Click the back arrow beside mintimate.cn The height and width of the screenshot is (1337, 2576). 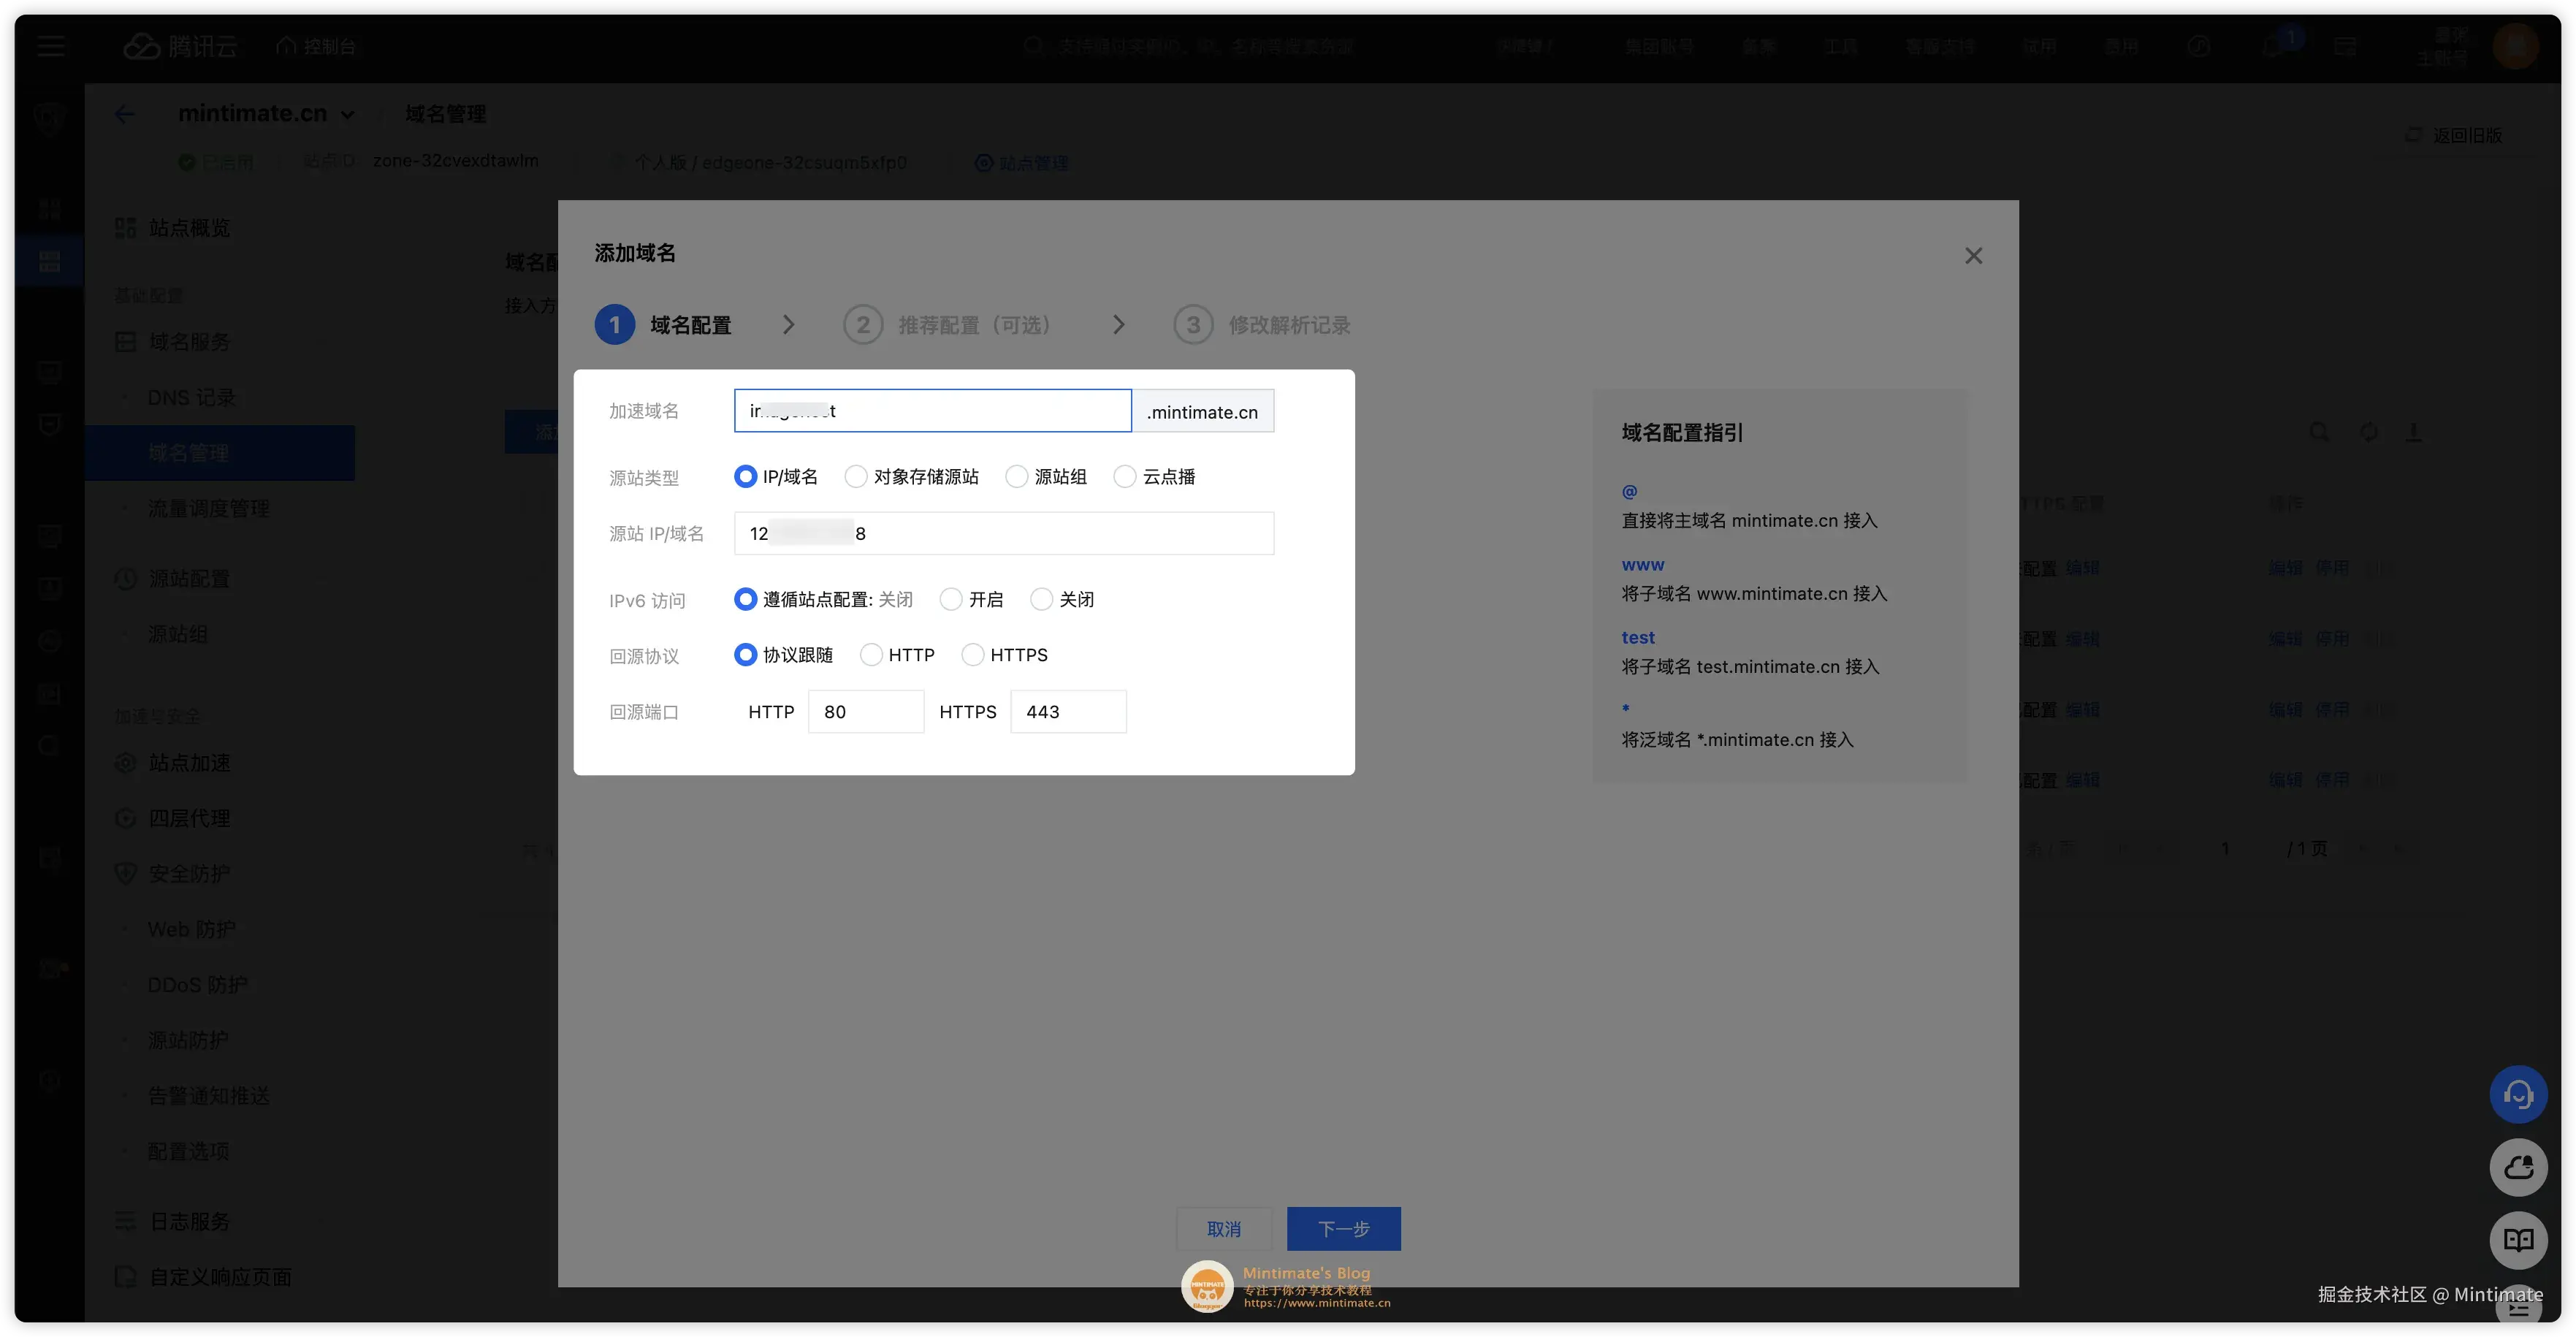click(124, 113)
